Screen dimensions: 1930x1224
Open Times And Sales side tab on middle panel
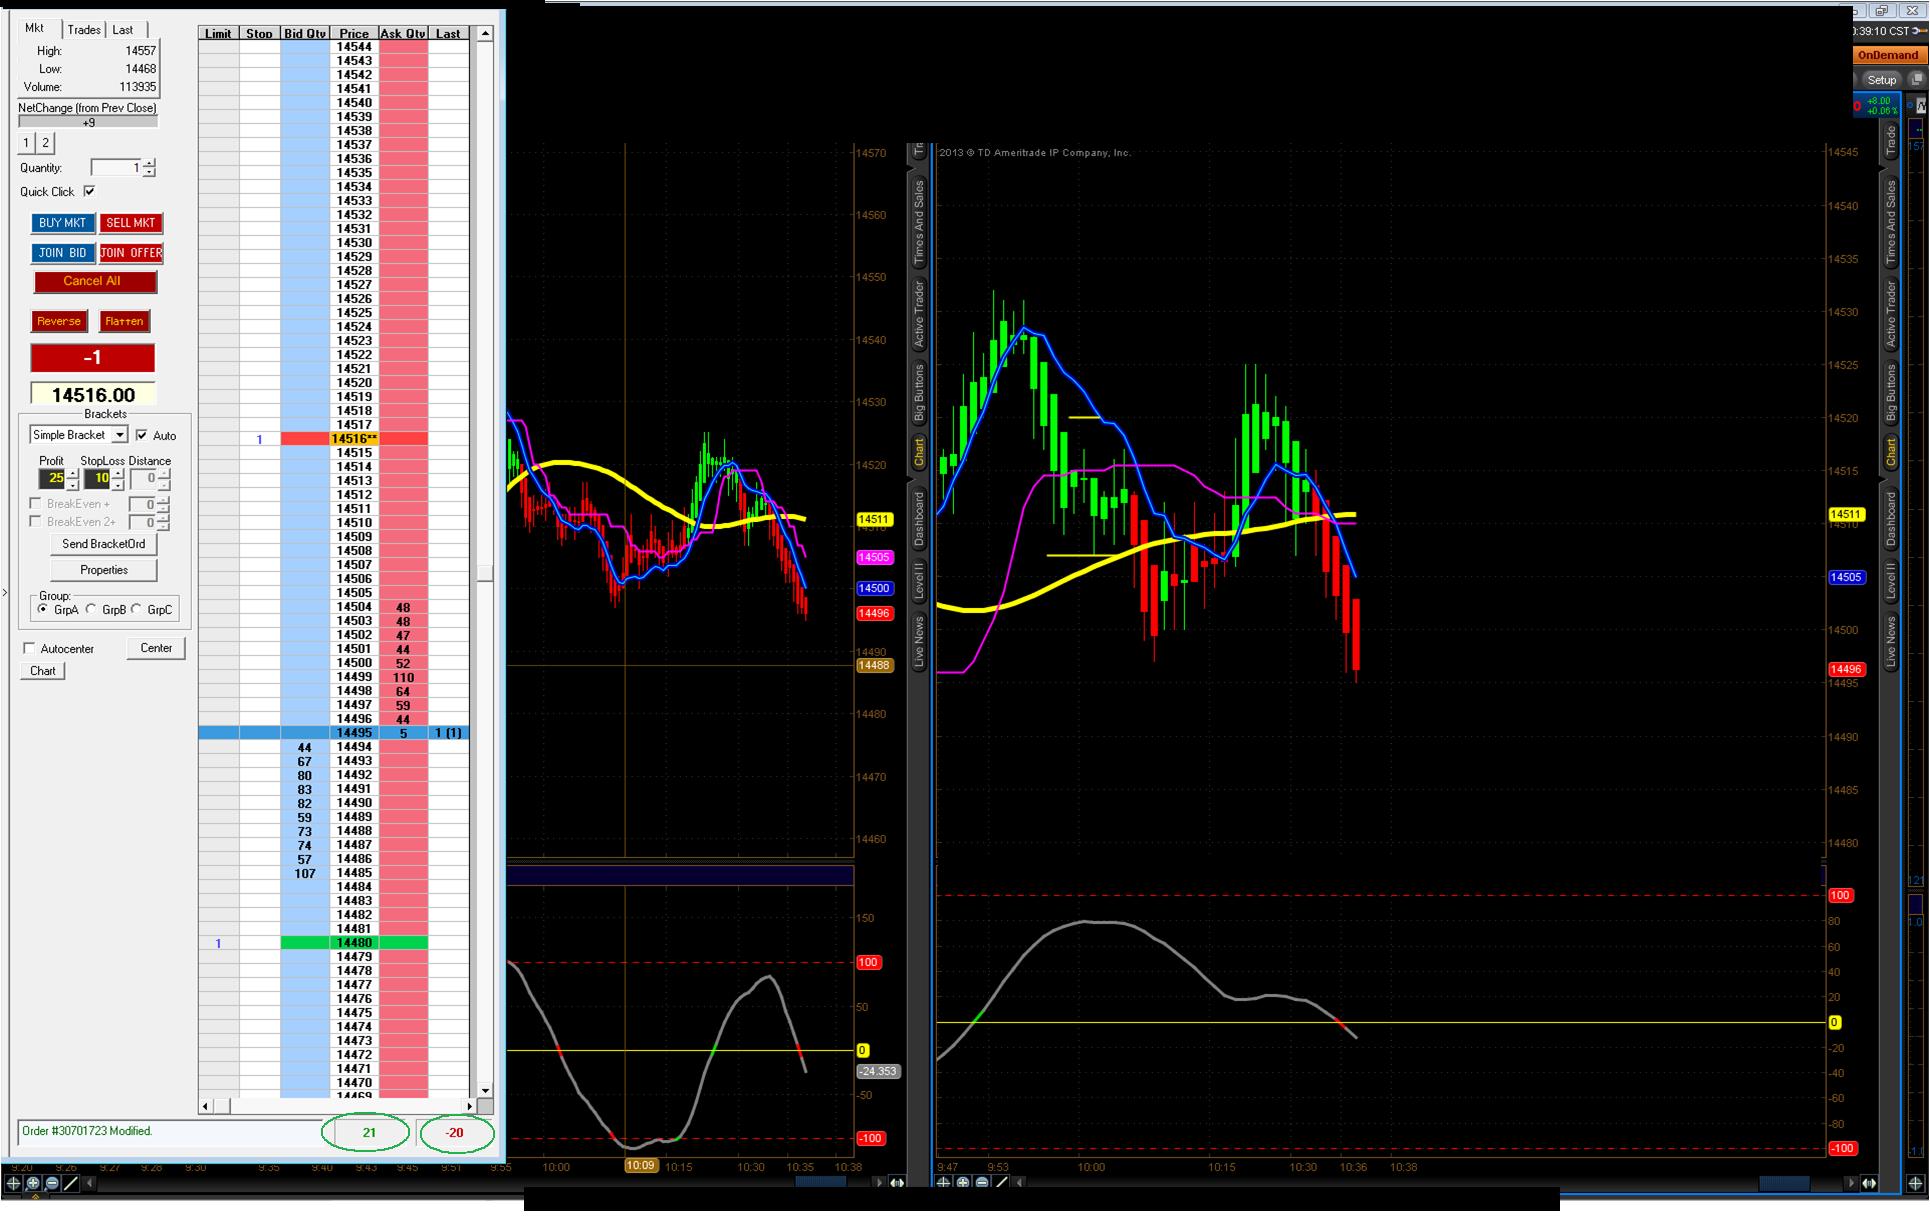pos(918,223)
